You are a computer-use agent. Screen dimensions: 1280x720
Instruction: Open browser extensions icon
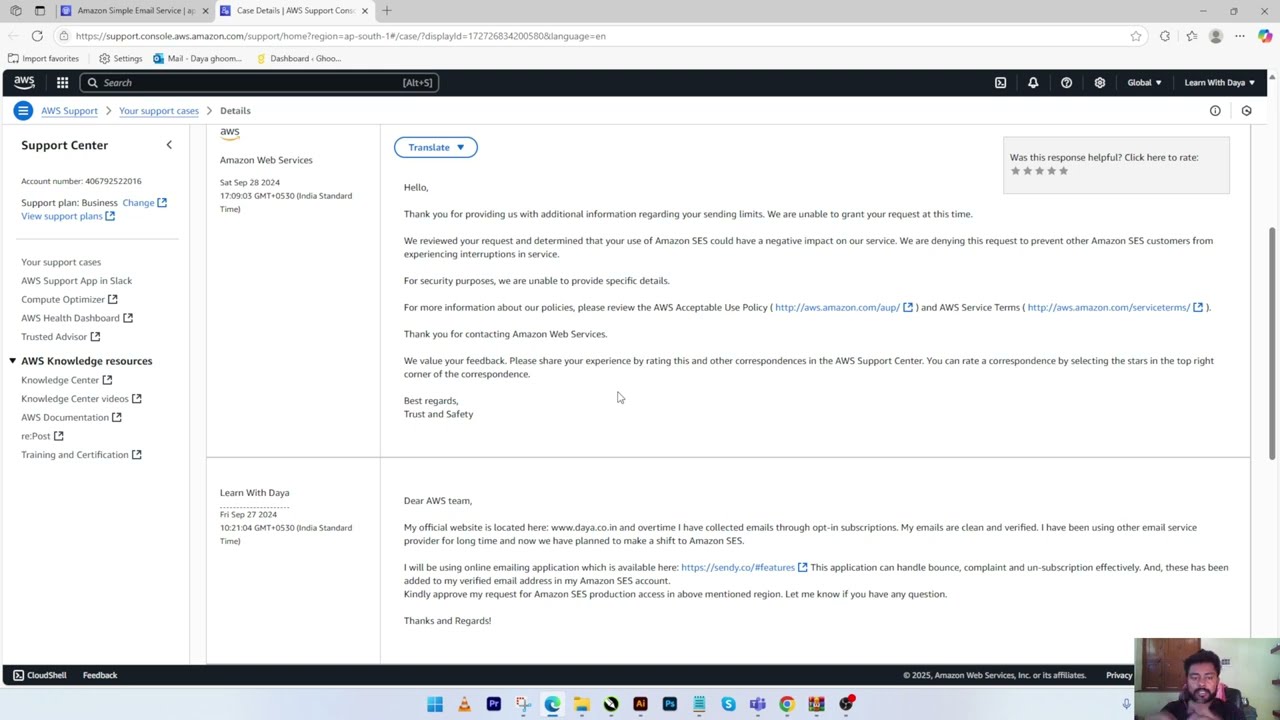coord(1165,36)
